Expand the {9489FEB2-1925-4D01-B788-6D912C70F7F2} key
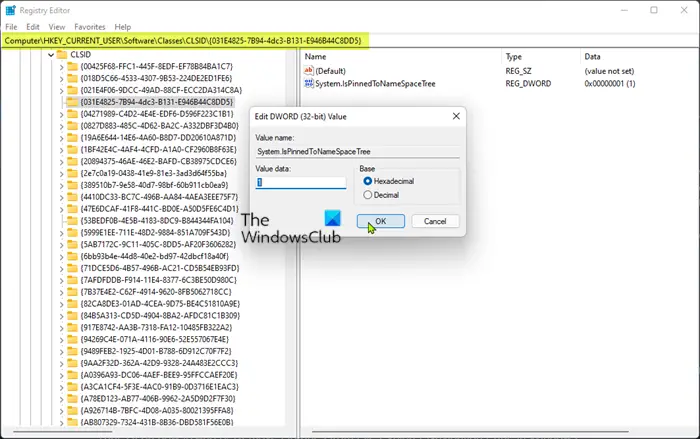This screenshot has width=700, height=439. [61, 351]
